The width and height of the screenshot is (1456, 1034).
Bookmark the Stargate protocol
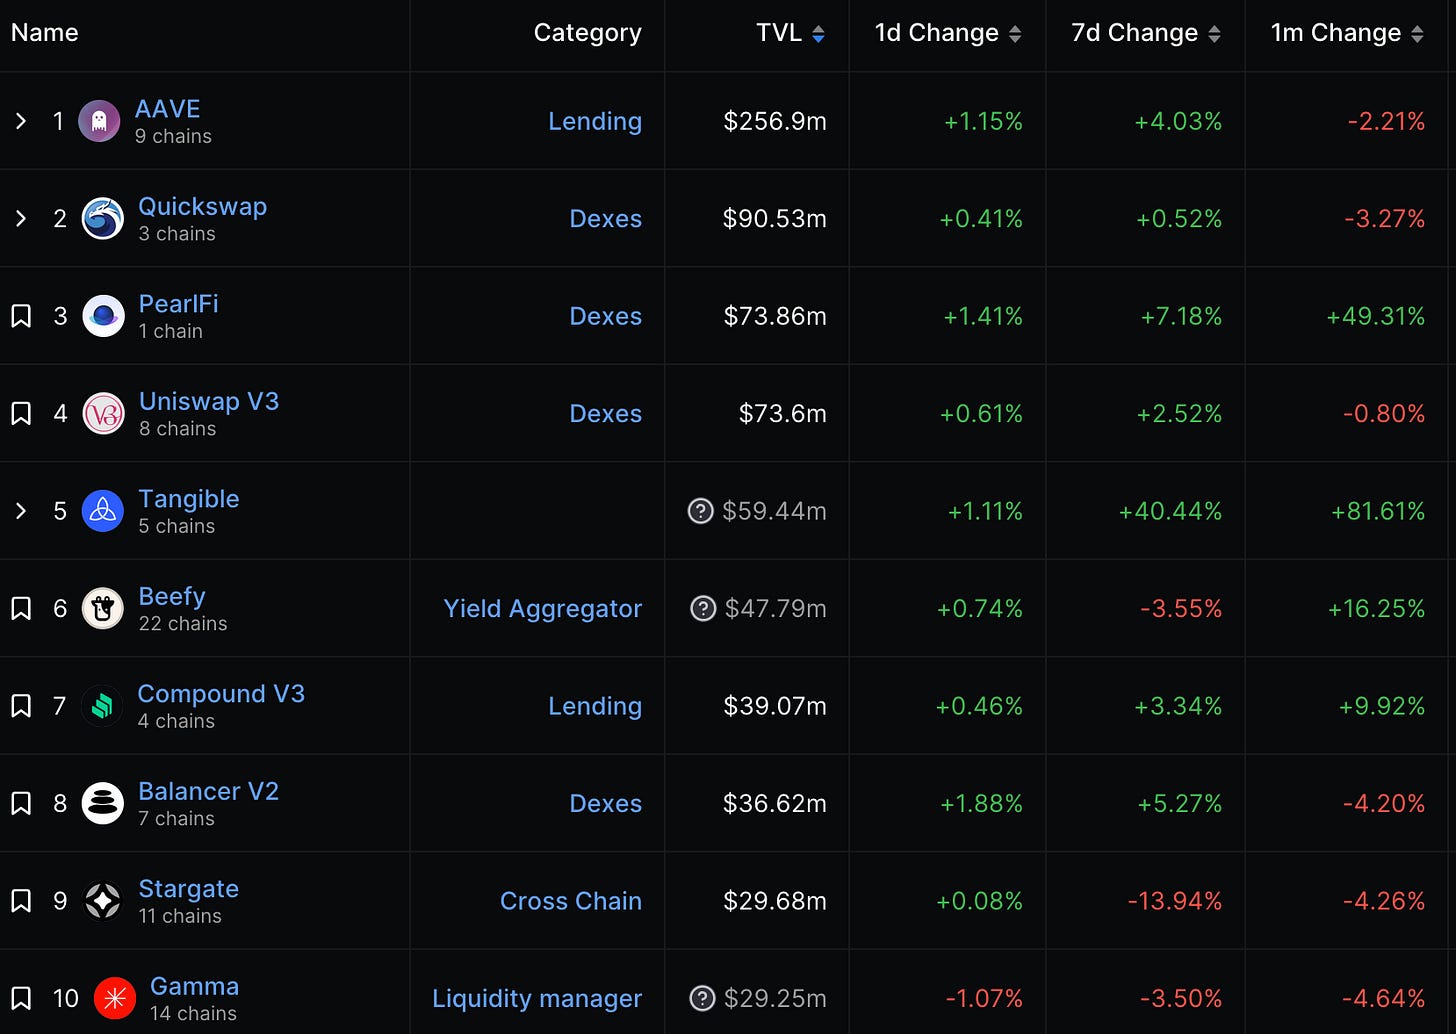point(21,901)
